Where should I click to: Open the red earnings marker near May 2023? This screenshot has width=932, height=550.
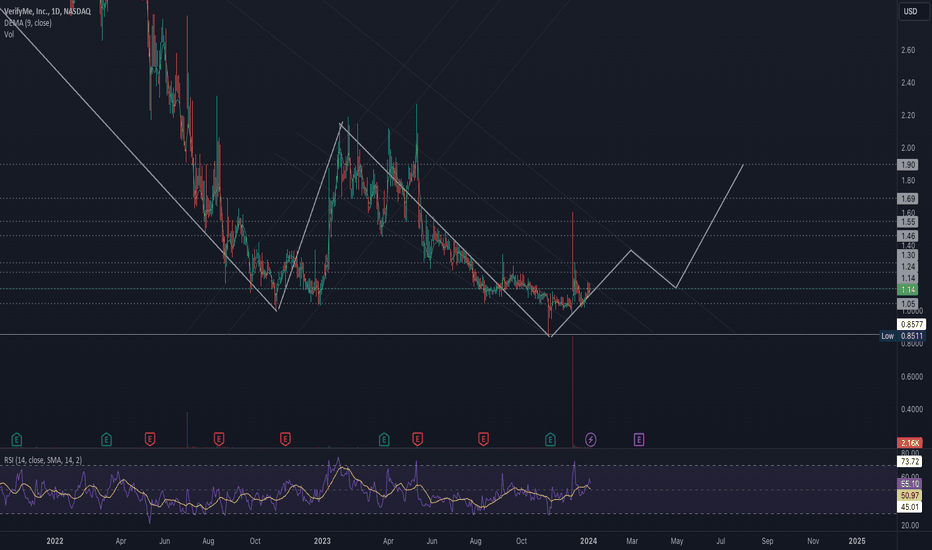coord(417,439)
